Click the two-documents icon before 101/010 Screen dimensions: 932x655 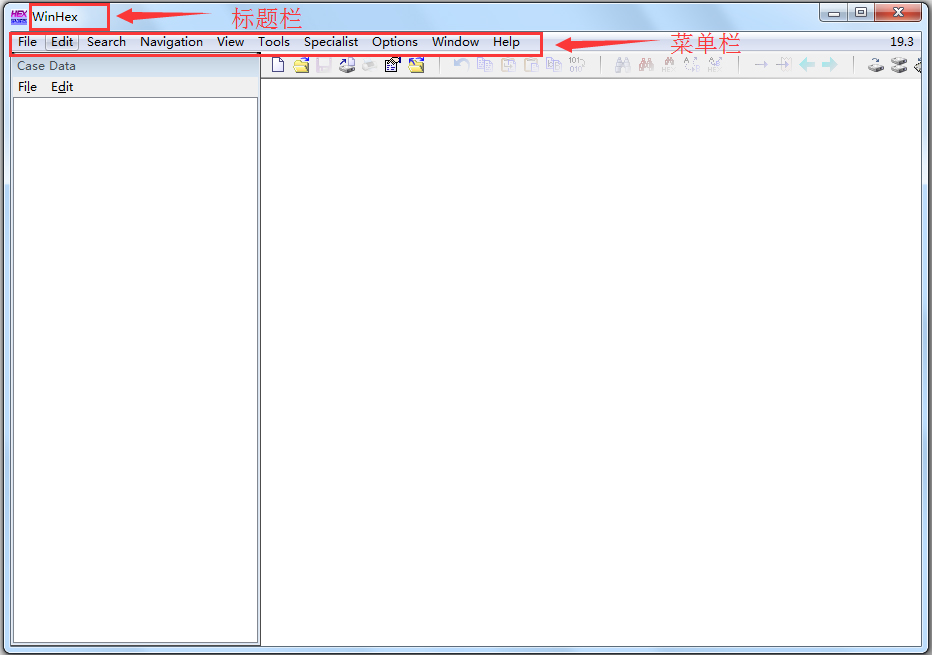[554, 65]
